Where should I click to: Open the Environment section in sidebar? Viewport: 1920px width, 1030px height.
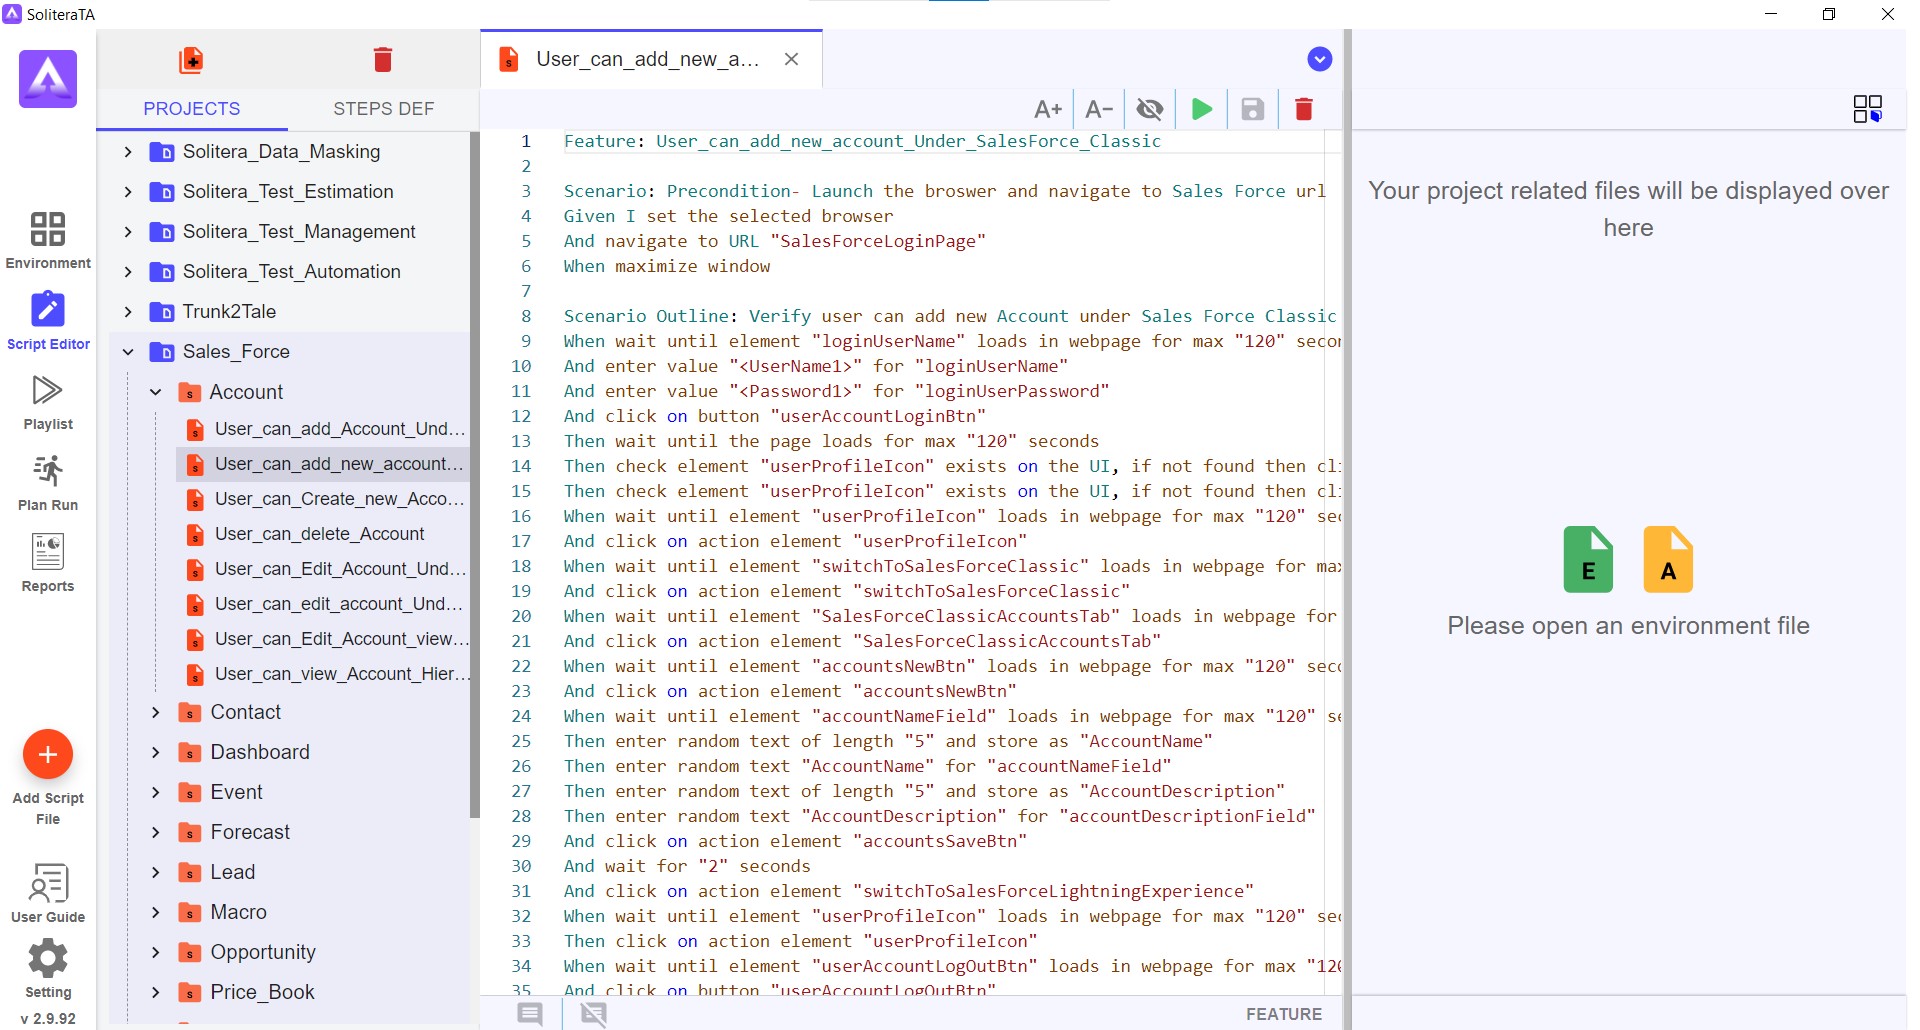click(48, 241)
